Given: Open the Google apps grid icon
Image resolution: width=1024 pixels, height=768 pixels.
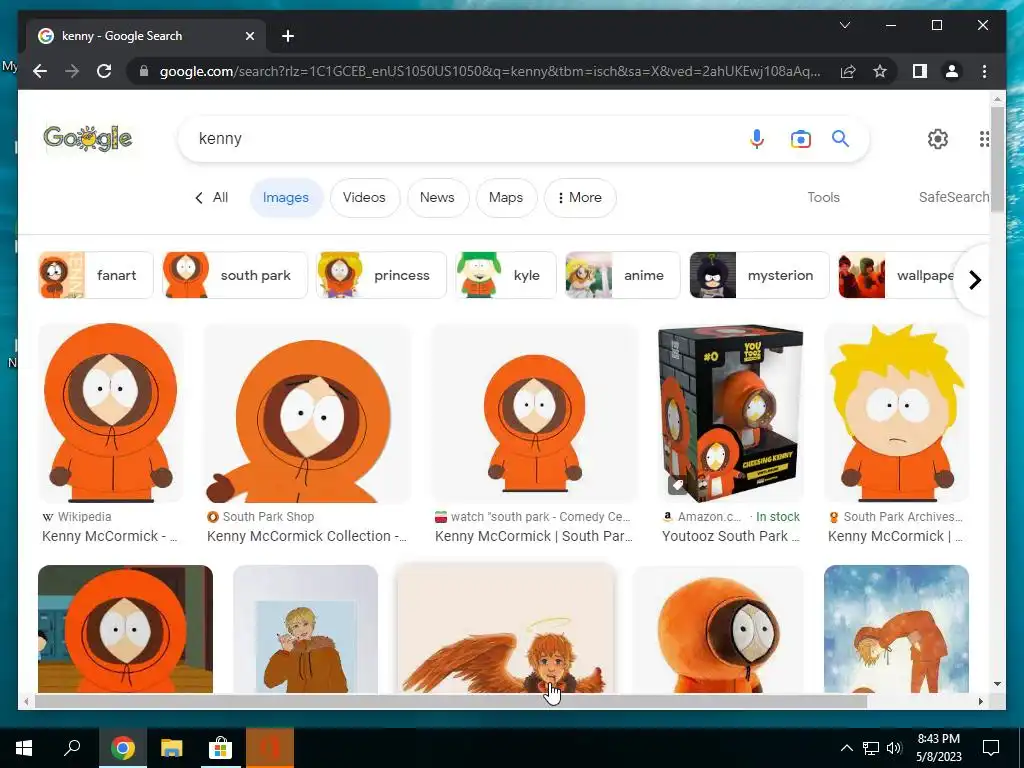Looking at the screenshot, I should point(984,138).
